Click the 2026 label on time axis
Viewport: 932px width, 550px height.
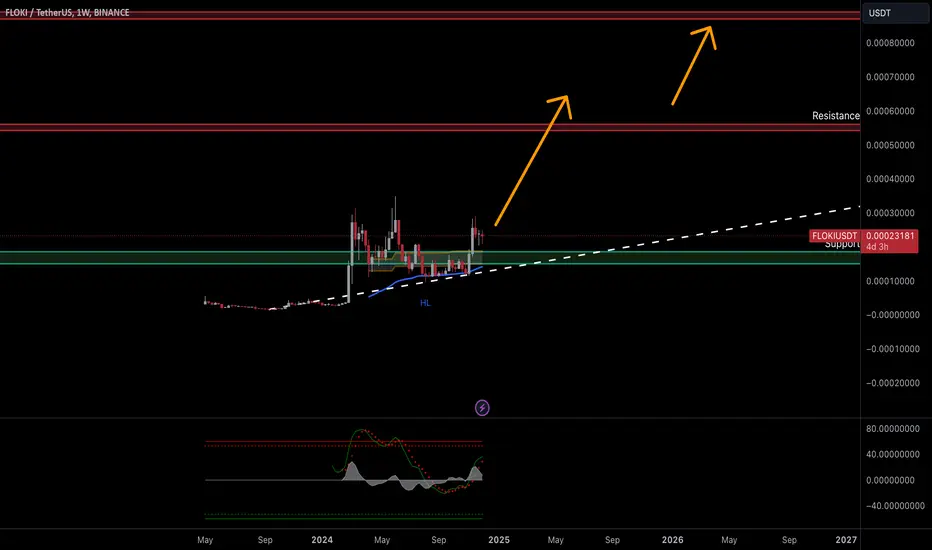pos(672,540)
